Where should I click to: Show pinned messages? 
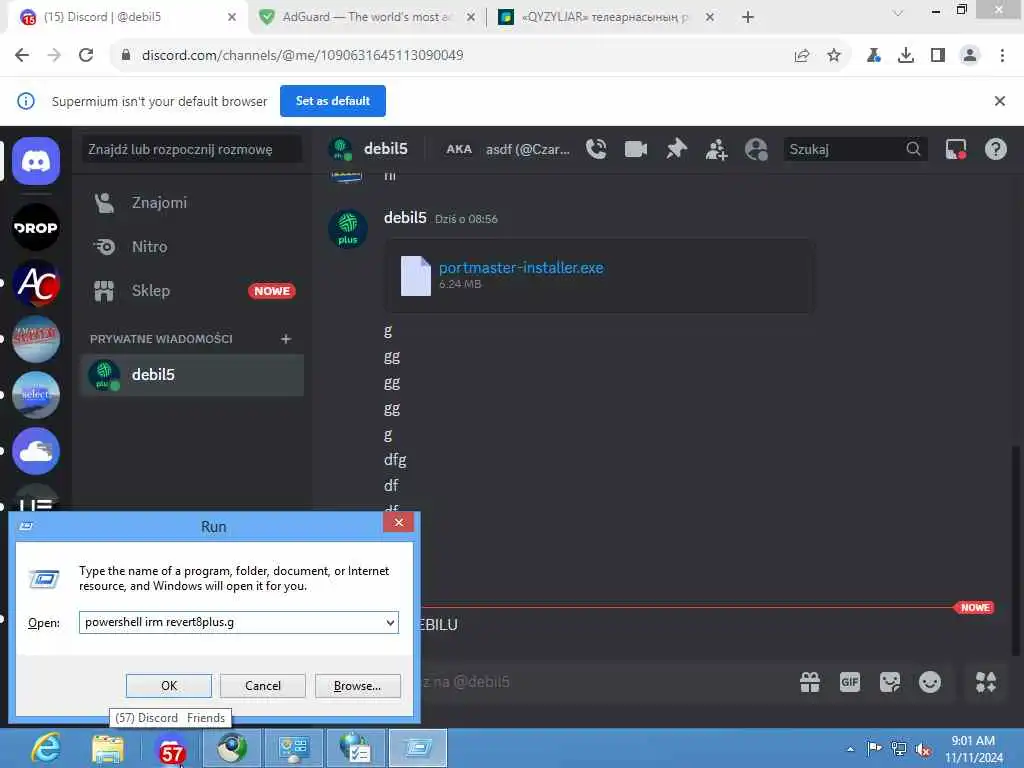(x=676, y=150)
